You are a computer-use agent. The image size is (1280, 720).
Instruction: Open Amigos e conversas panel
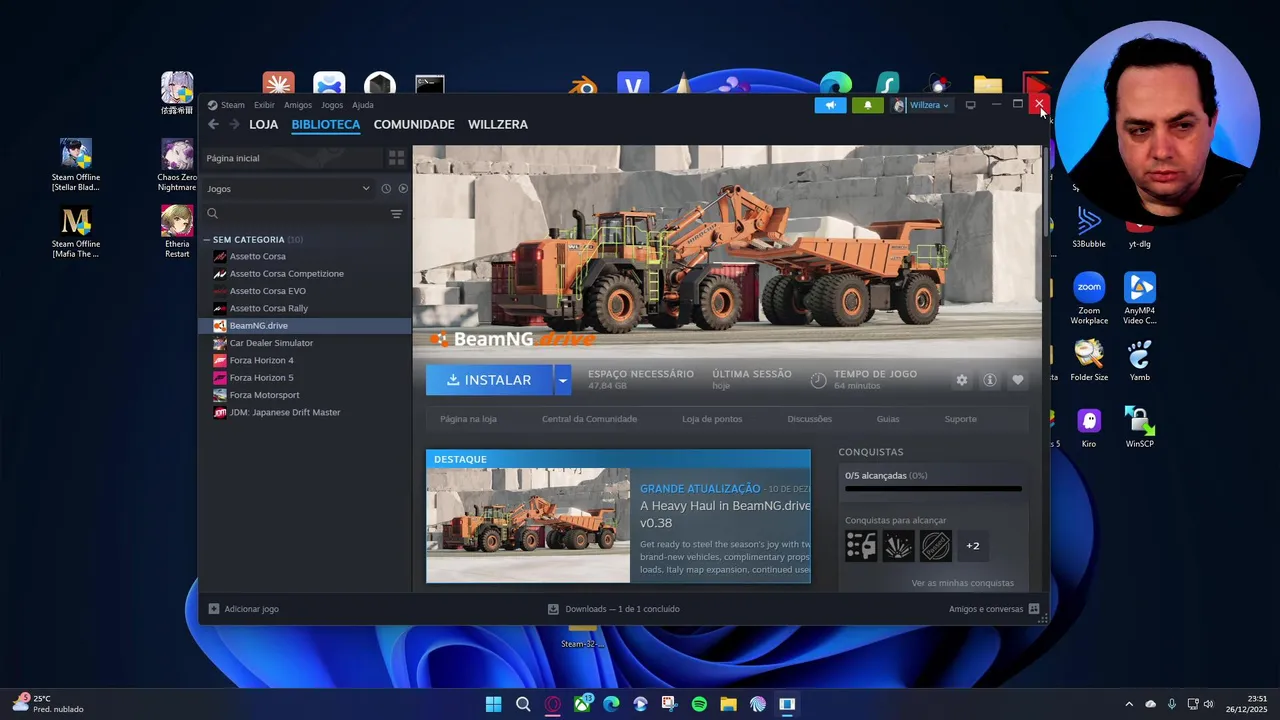point(994,609)
